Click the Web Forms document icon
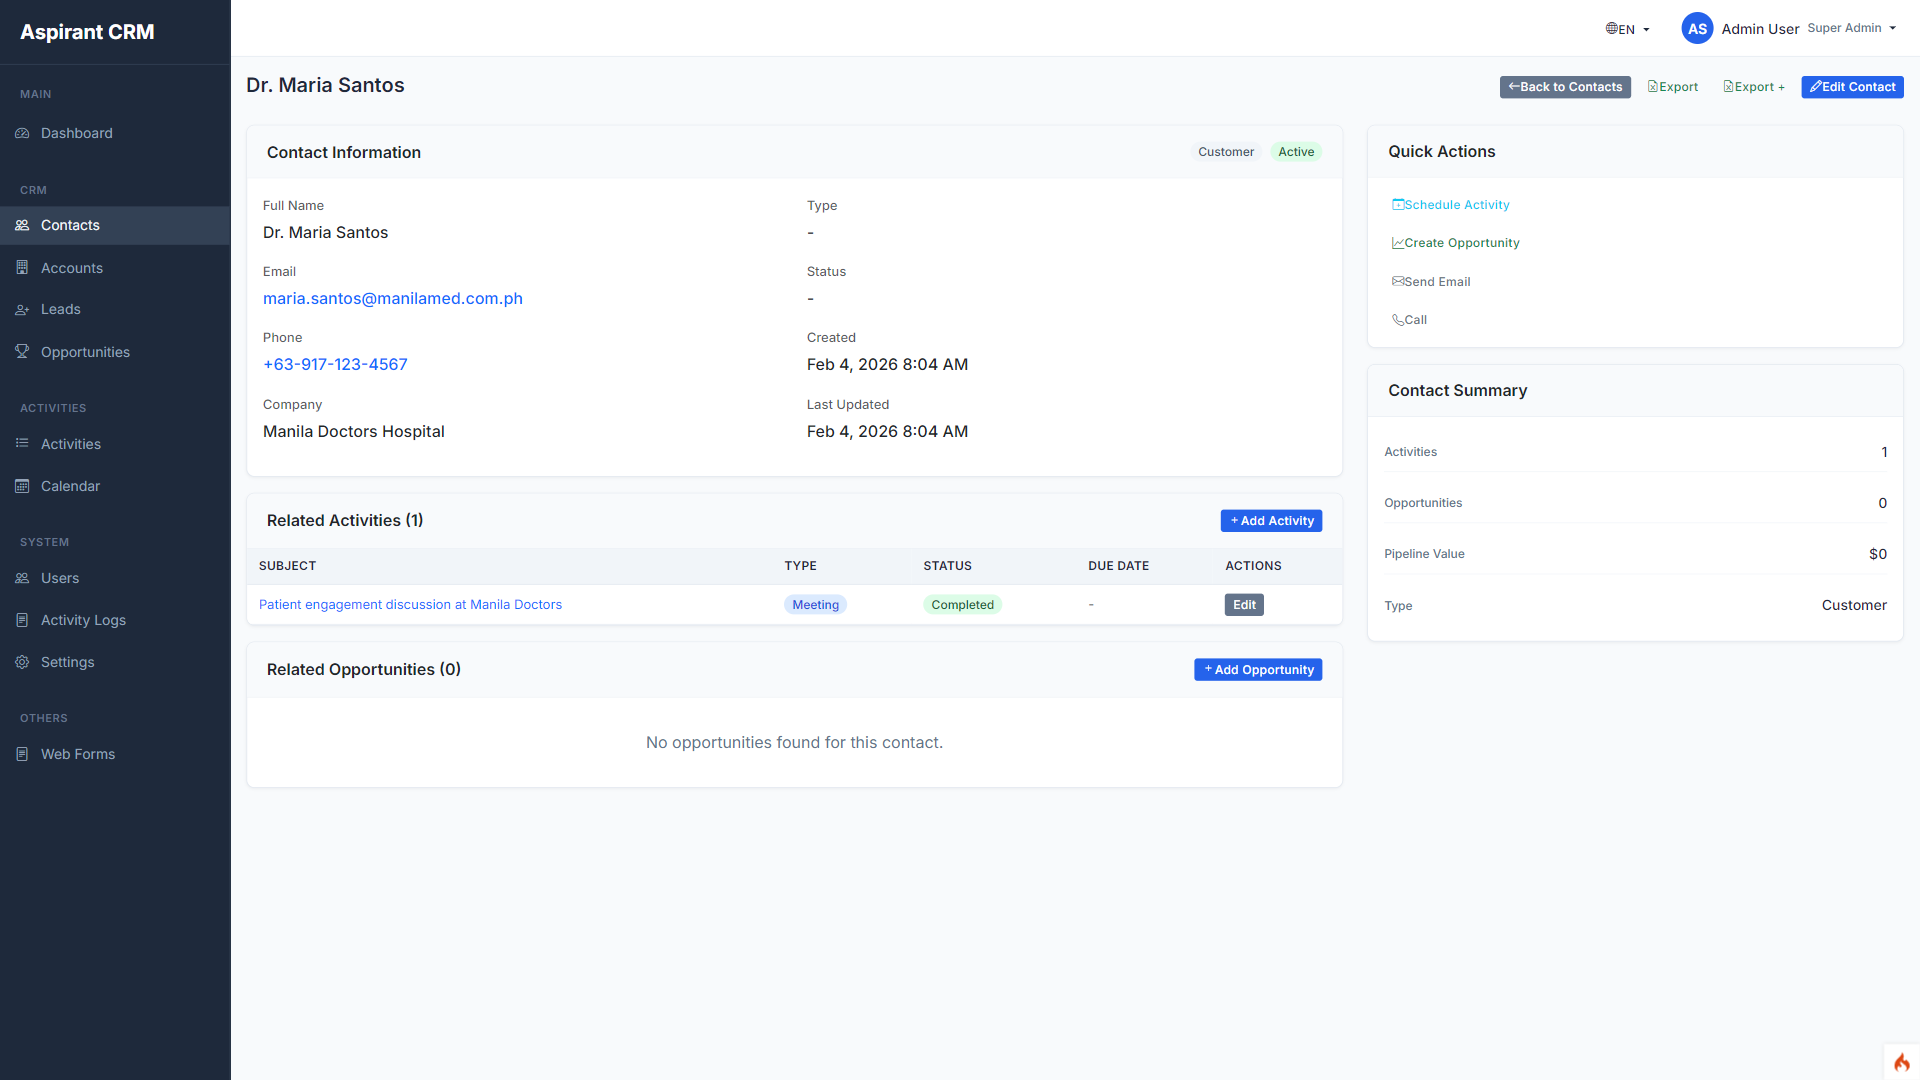Screen dimensions: 1920x1080 point(22,754)
